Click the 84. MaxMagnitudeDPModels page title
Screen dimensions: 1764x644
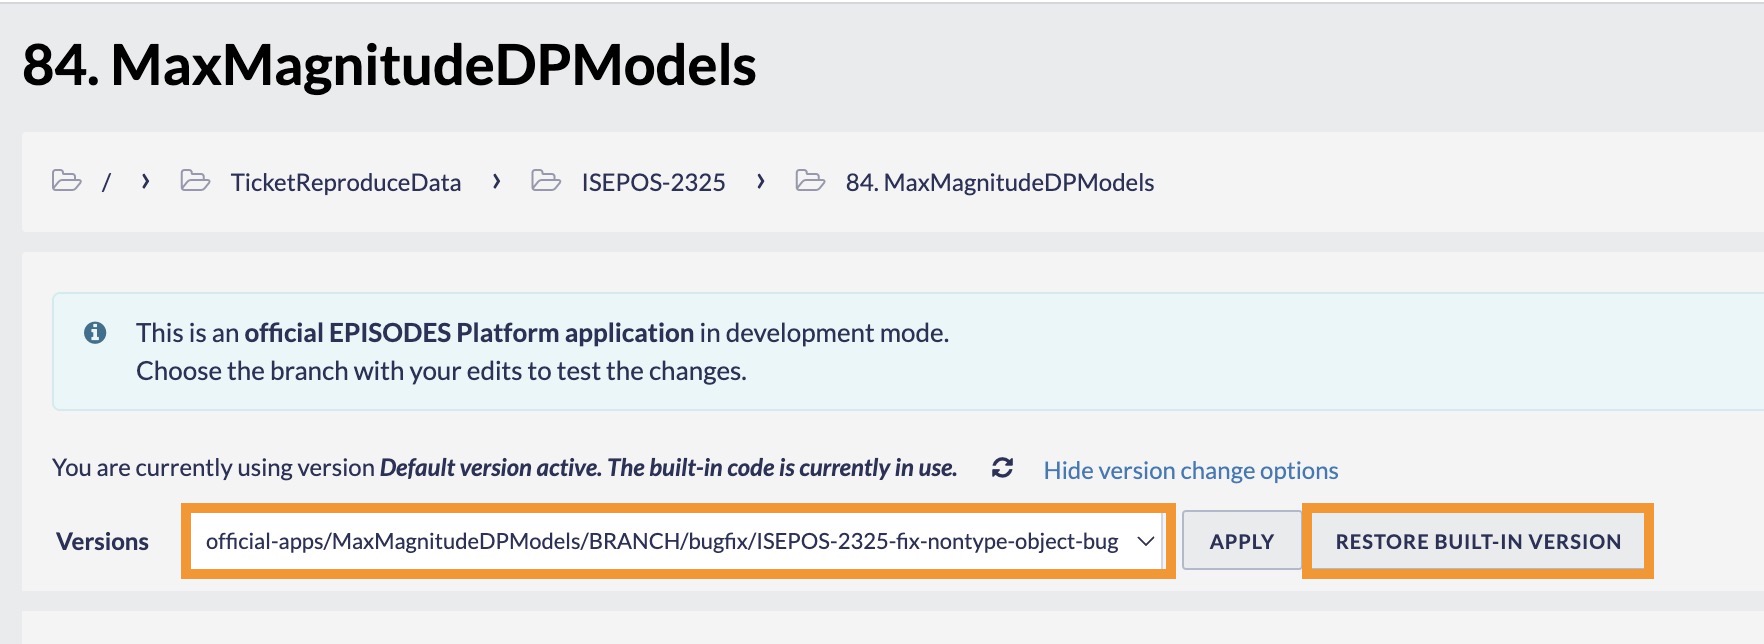pos(389,65)
